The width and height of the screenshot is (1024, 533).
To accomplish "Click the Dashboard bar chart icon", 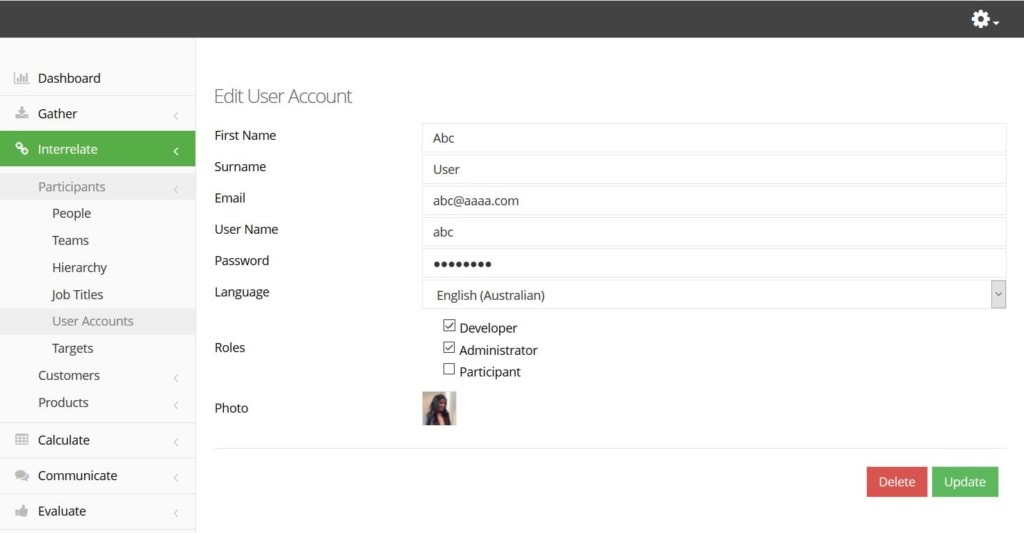I will click(x=22, y=78).
